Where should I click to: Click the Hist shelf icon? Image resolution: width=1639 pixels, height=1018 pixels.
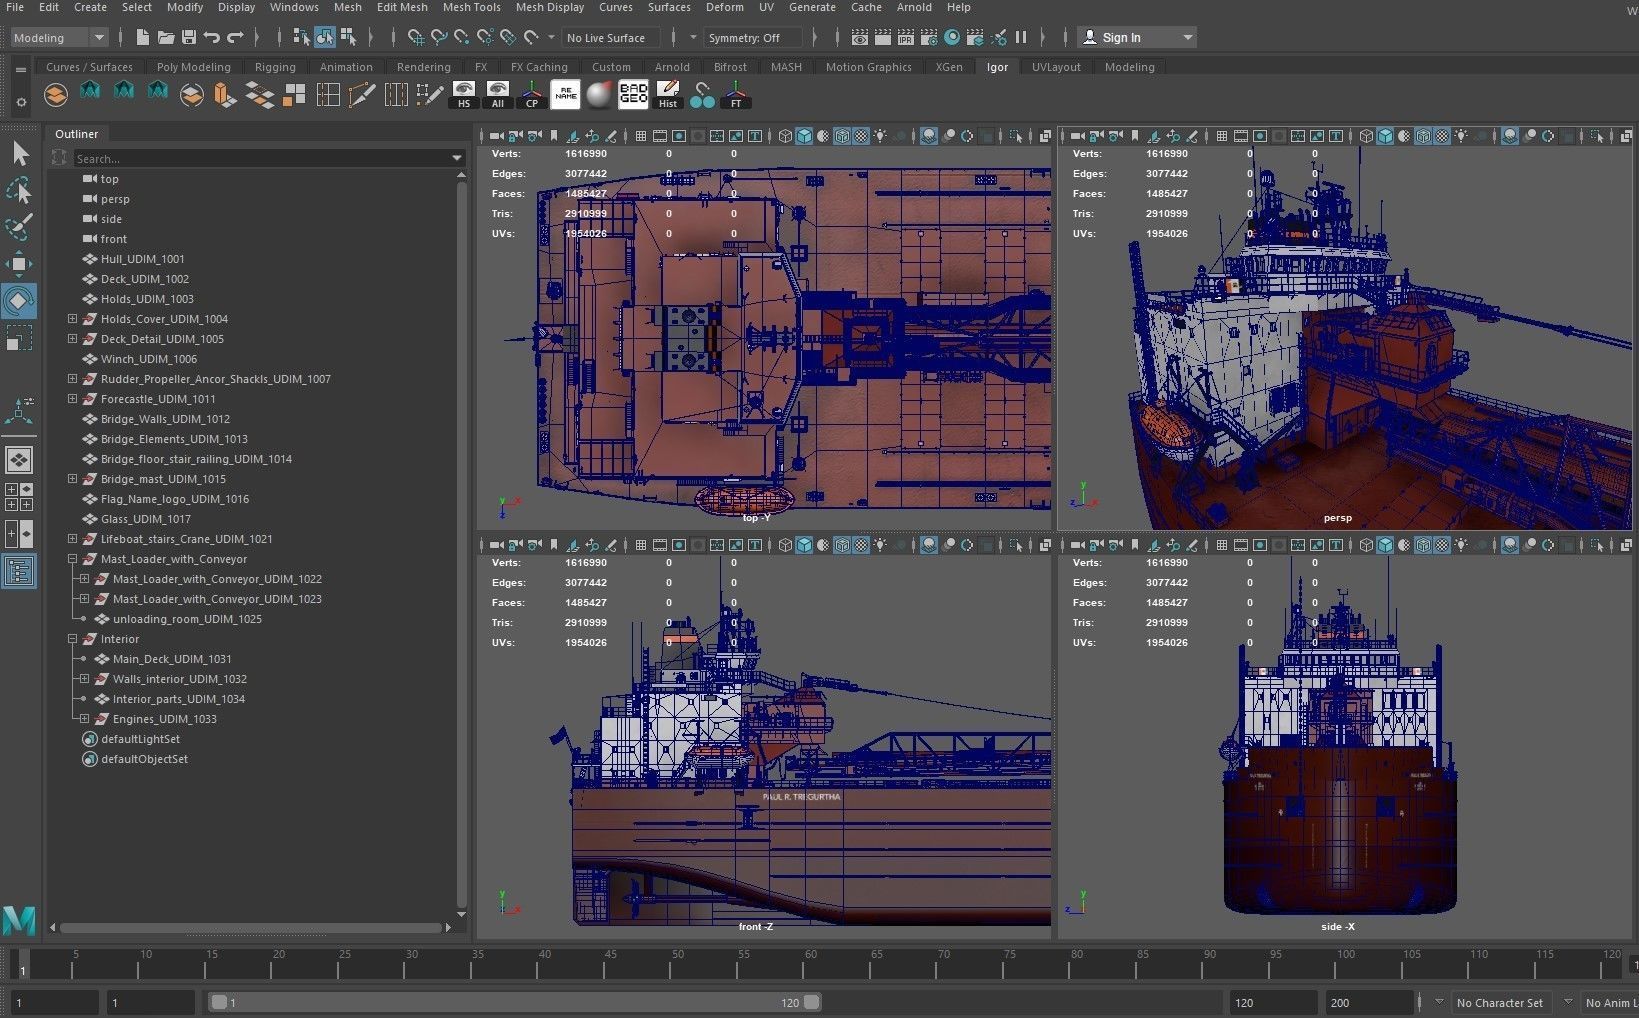coord(668,95)
